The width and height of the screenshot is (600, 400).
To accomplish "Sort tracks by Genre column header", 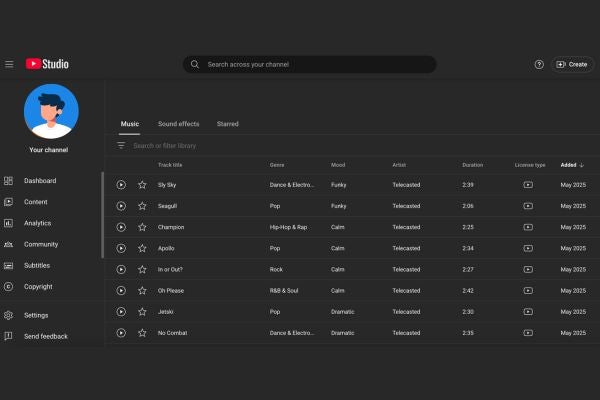I will pyautogui.click(x=277, y=165).
